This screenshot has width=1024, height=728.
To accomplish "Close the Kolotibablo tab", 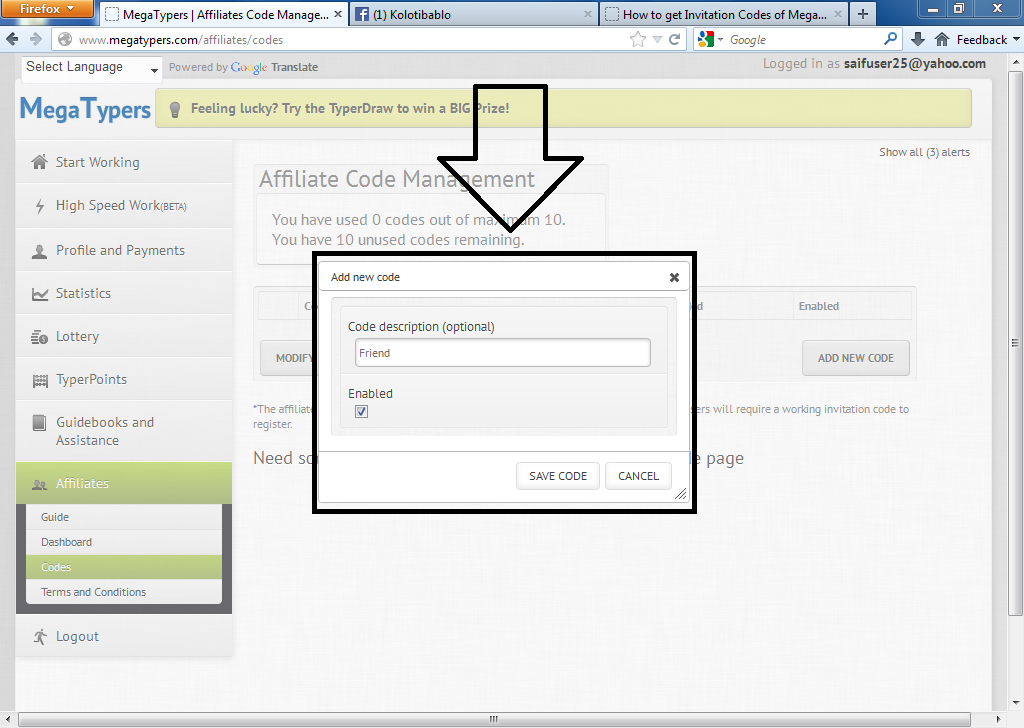I will [x=588, y=14].
